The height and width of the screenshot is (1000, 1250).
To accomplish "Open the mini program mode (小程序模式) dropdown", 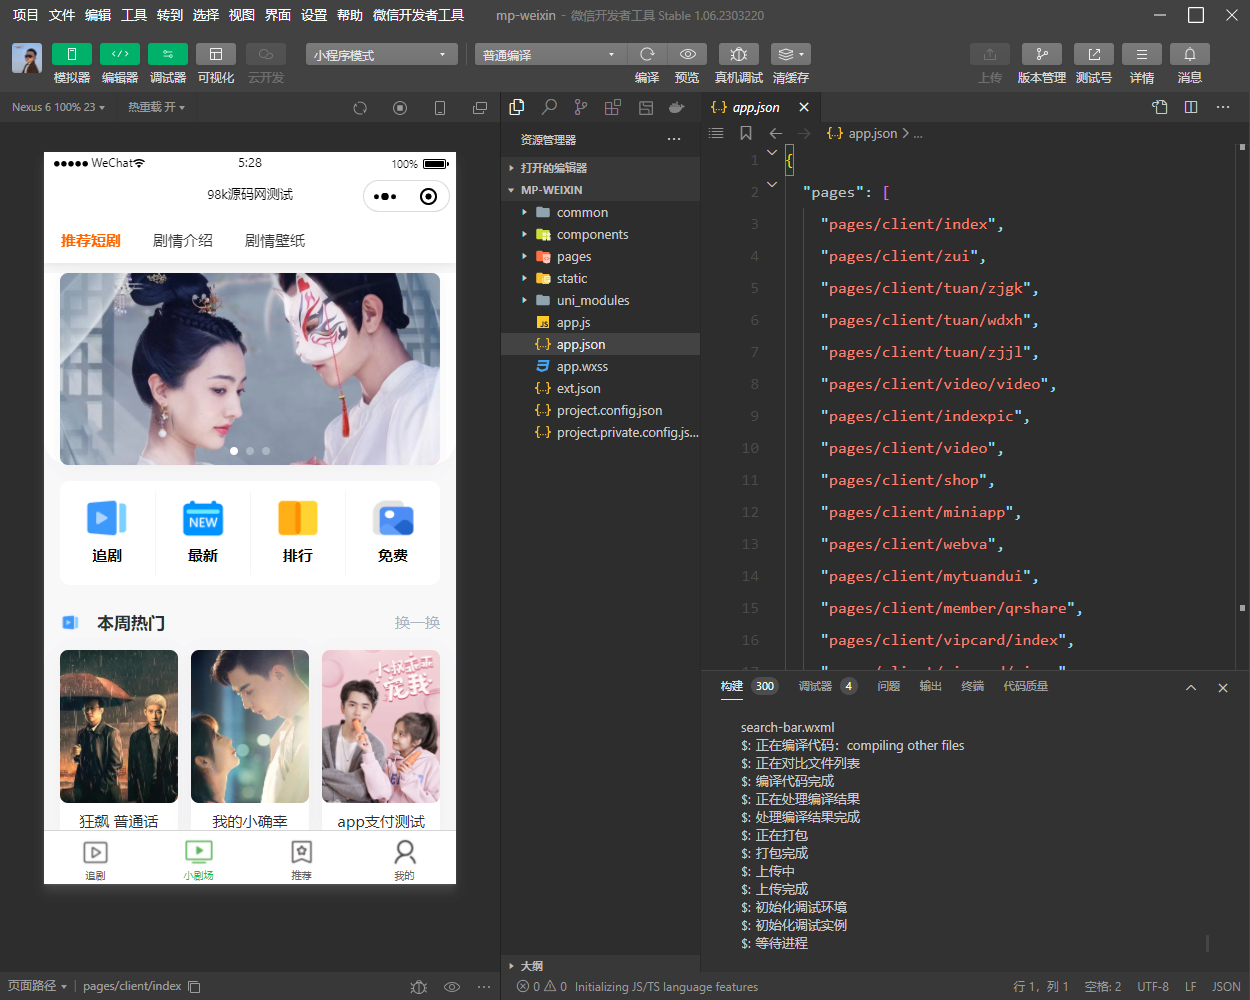I will coord(381,55).
